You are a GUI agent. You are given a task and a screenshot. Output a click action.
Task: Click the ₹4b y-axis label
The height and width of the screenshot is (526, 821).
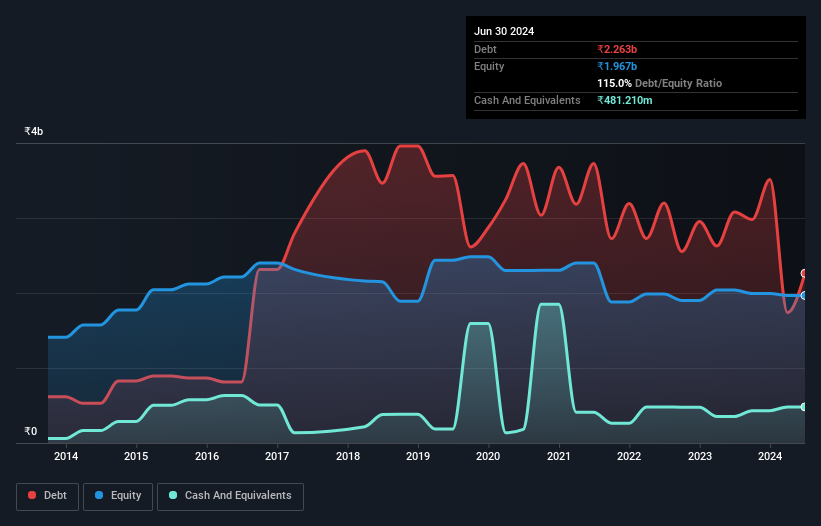(34, 131)
